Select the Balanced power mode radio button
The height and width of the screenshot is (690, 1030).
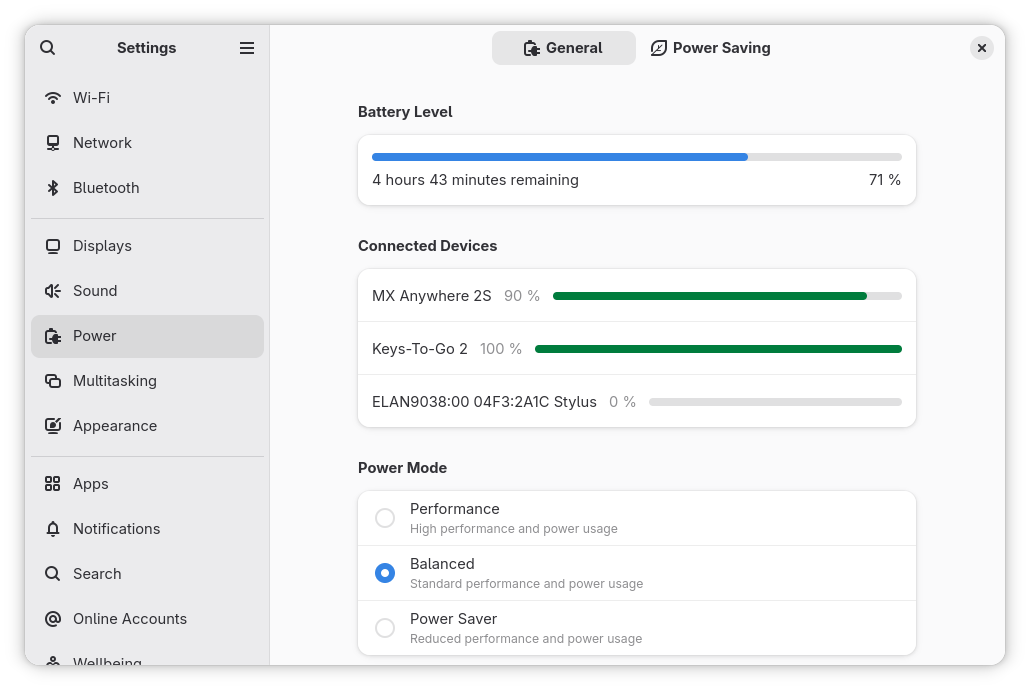pos(385,573)
